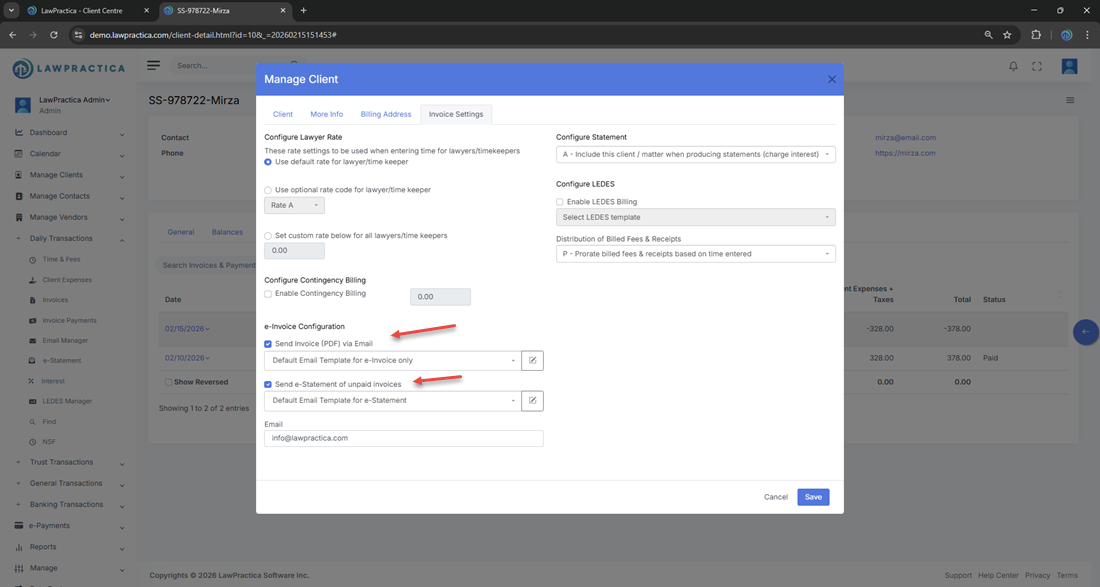Select 'Set custom rate below' radio option
The height and width of the screenshot is (587, 1100).
coord(268,236)
